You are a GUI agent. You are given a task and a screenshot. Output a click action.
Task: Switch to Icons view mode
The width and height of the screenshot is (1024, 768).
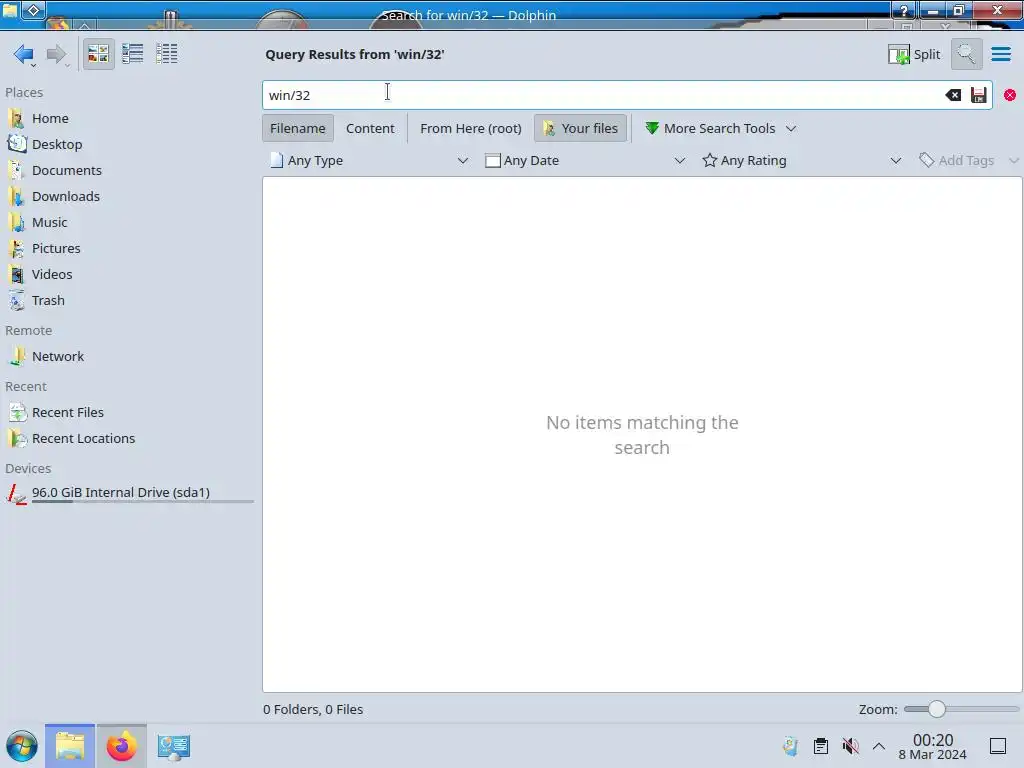coord(99,54)
